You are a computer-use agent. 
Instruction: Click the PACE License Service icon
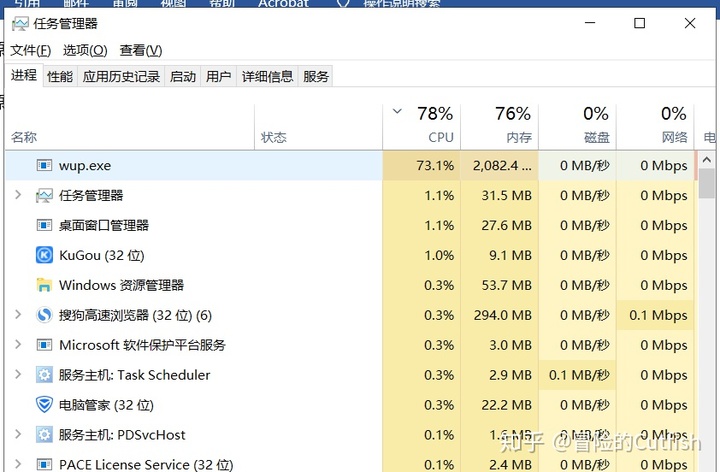point(44,464)
